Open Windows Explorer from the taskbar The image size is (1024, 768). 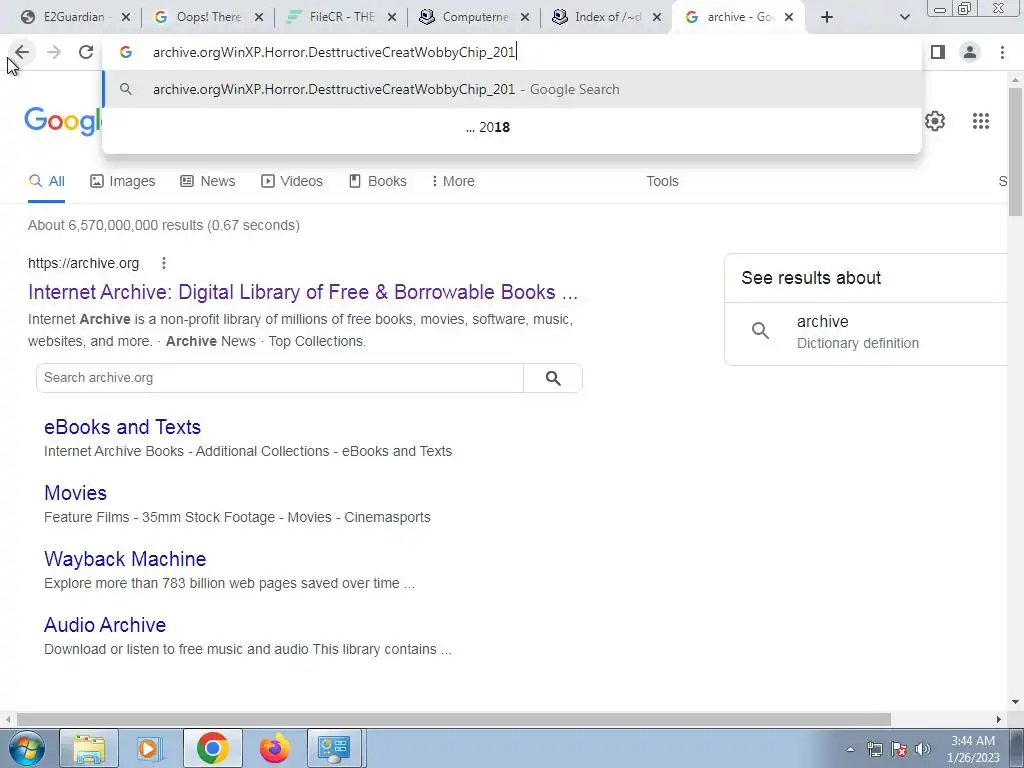[89, 748]
